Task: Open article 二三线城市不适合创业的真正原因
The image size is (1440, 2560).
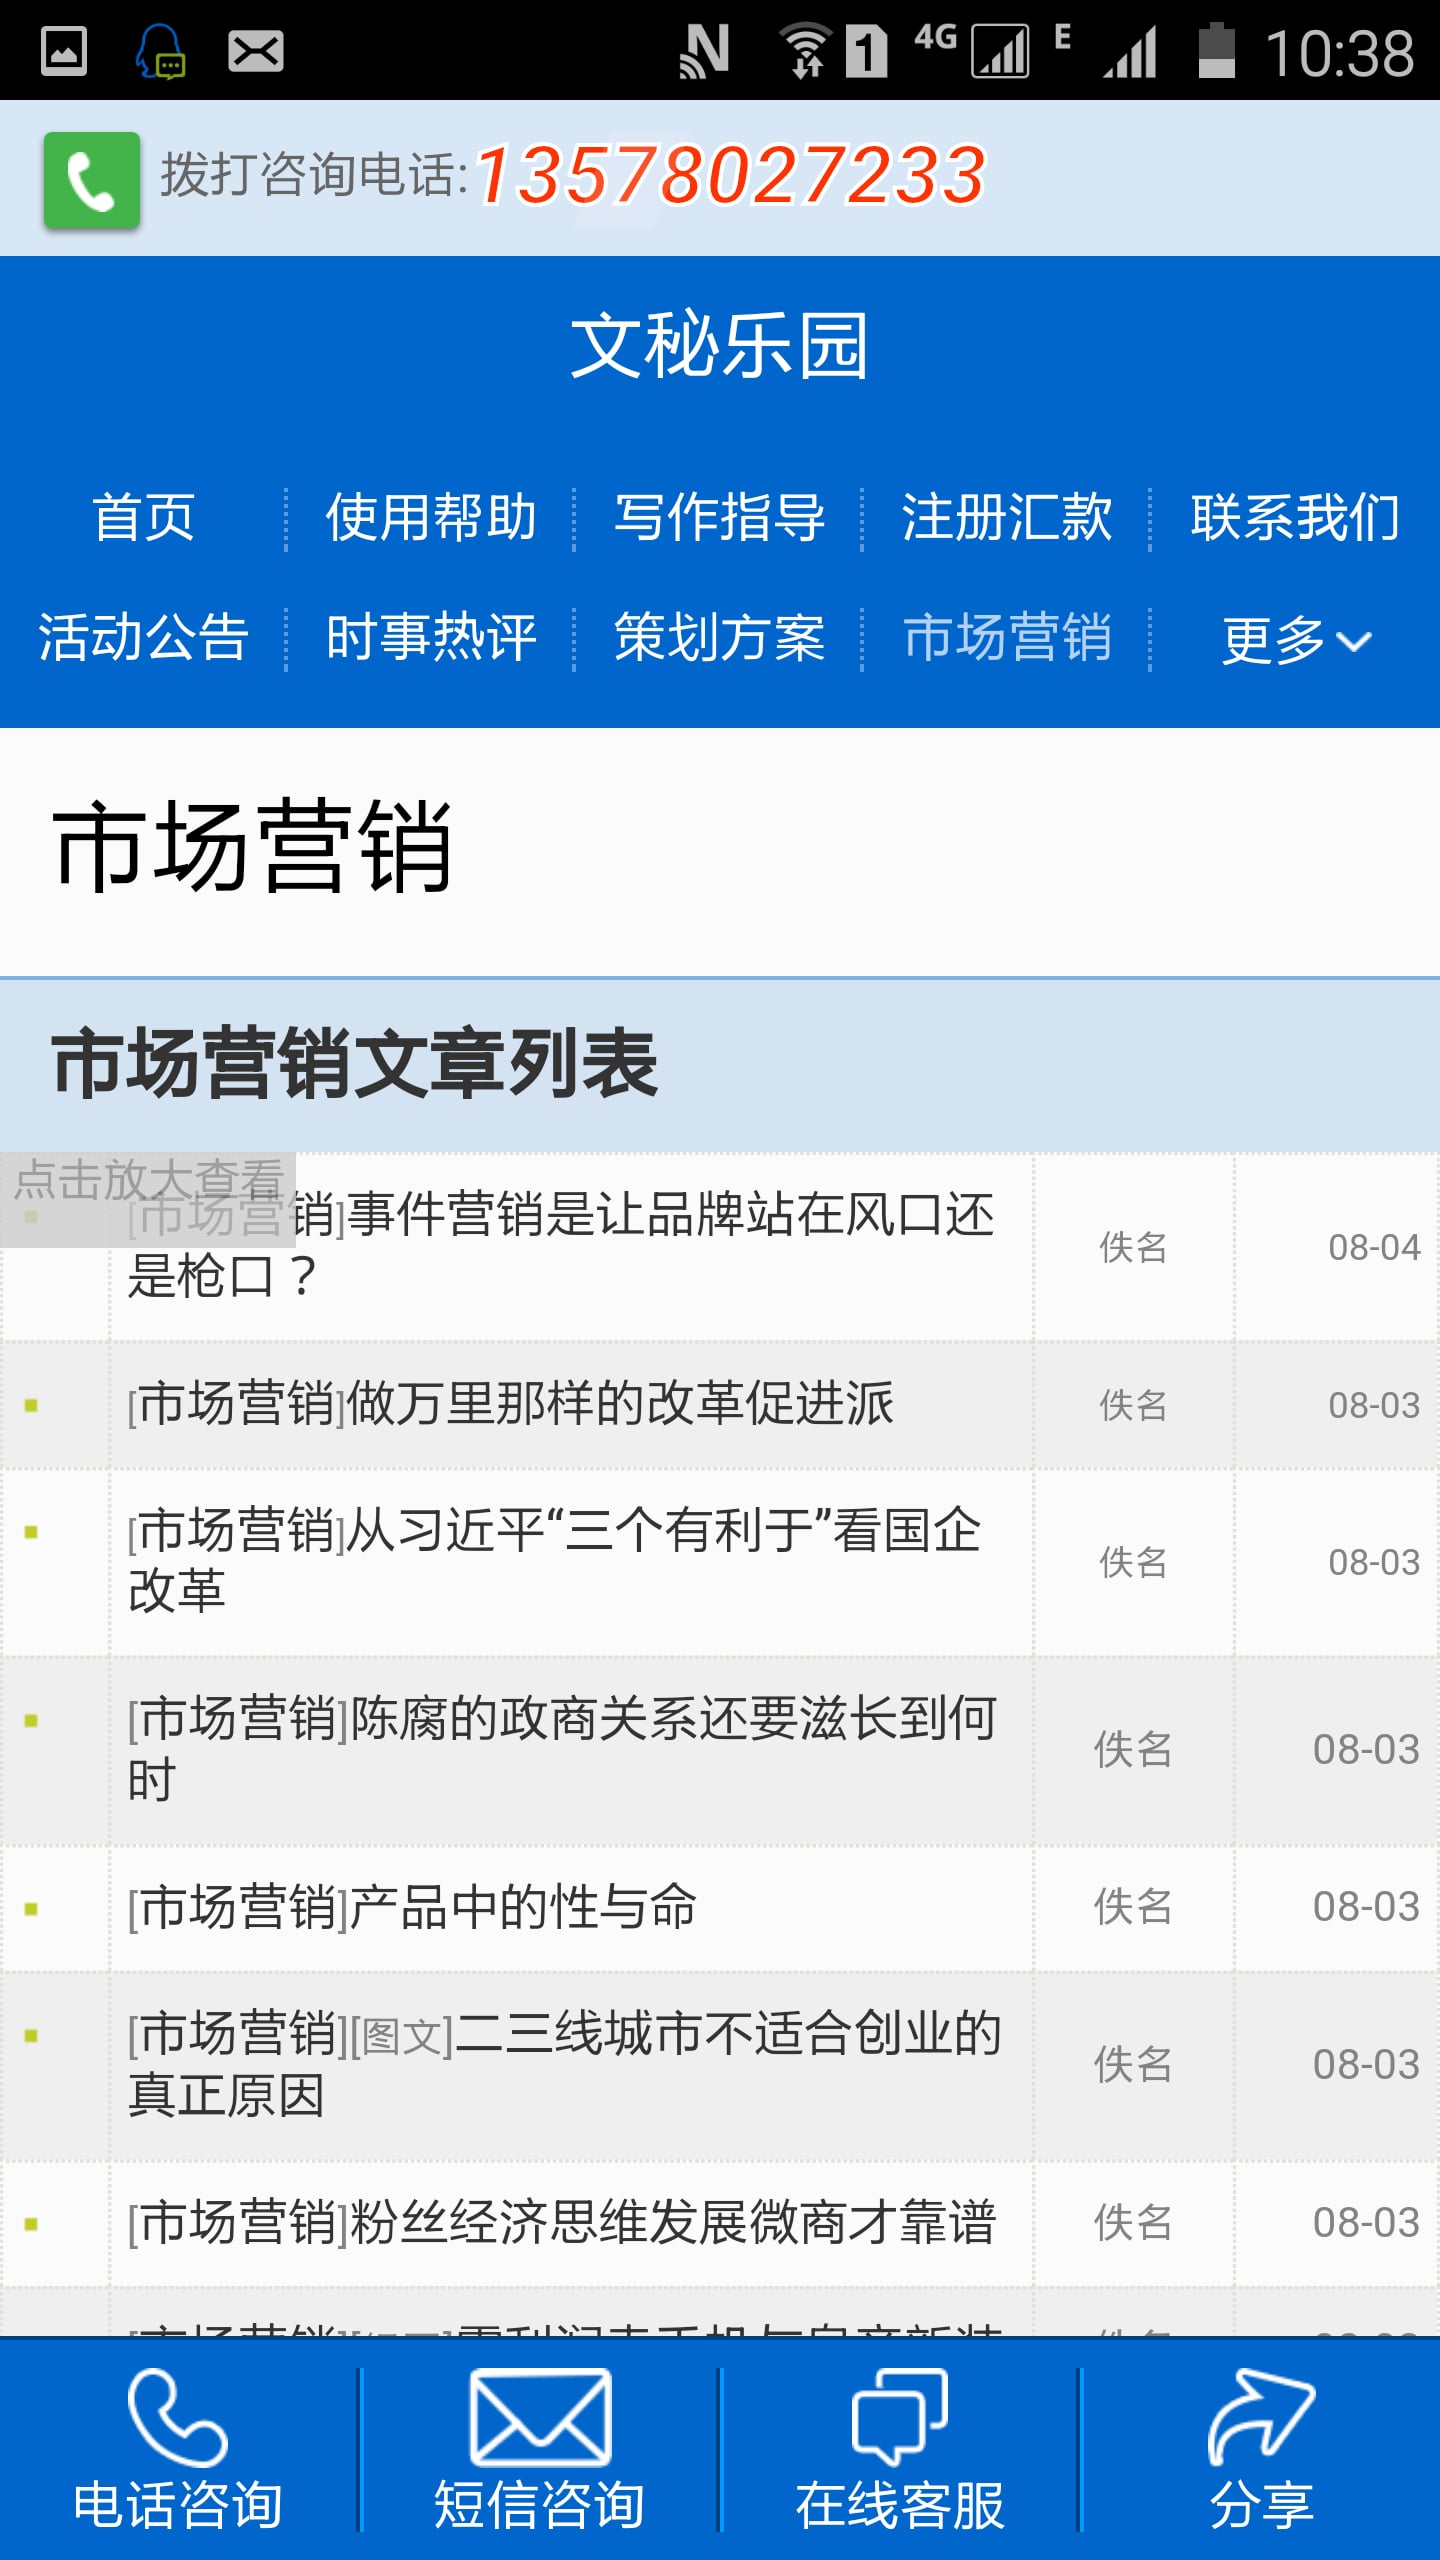Action: coord(564,2065)
